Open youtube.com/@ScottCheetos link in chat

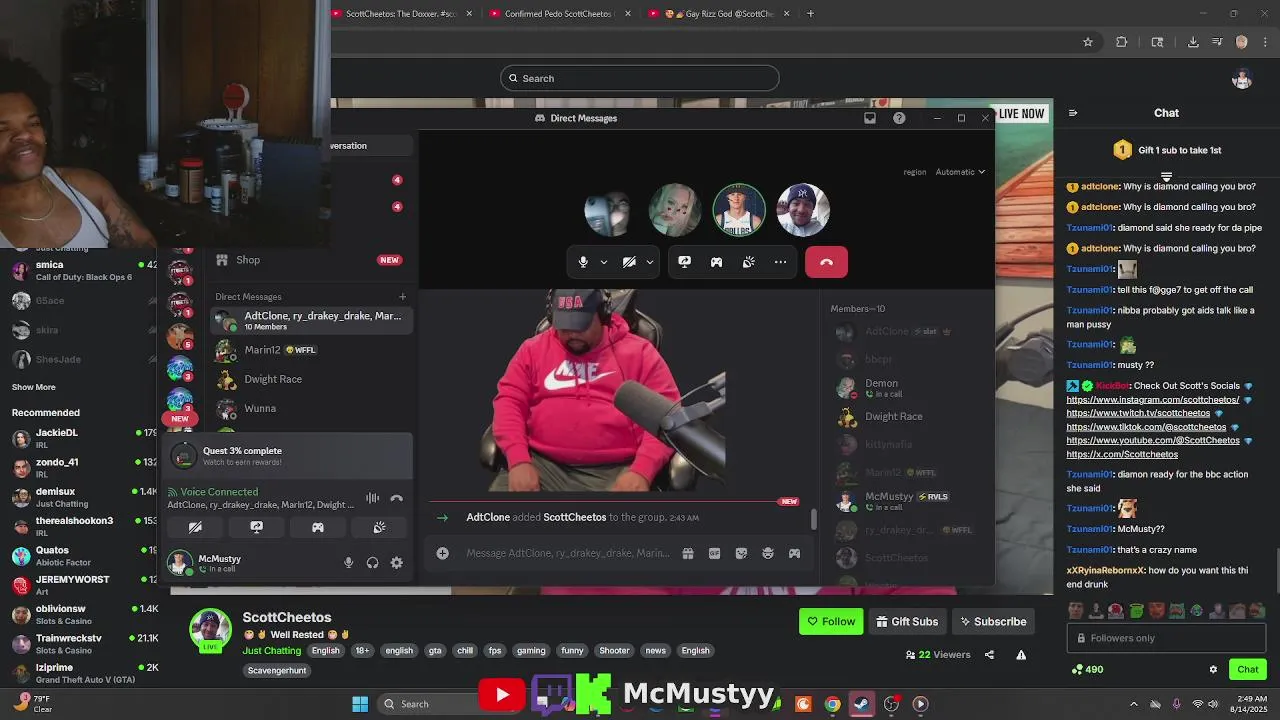click(x=1152, y=440)
